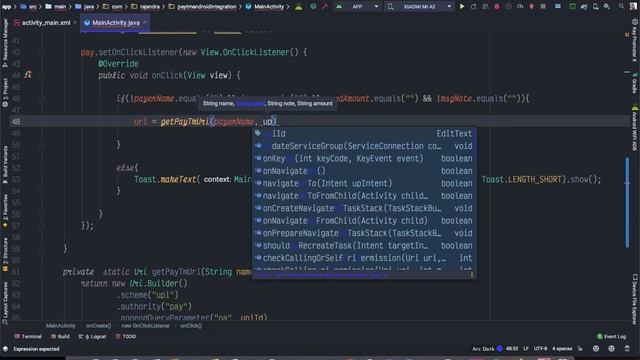
Task: Close the activity_main.xml tab
Action: [x=75, y=23]
